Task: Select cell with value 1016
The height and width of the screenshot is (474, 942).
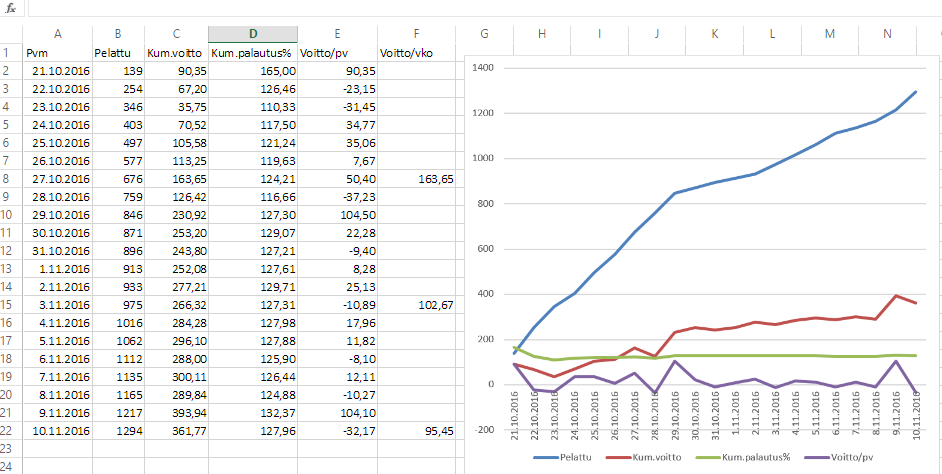Action: pos(118,323)
